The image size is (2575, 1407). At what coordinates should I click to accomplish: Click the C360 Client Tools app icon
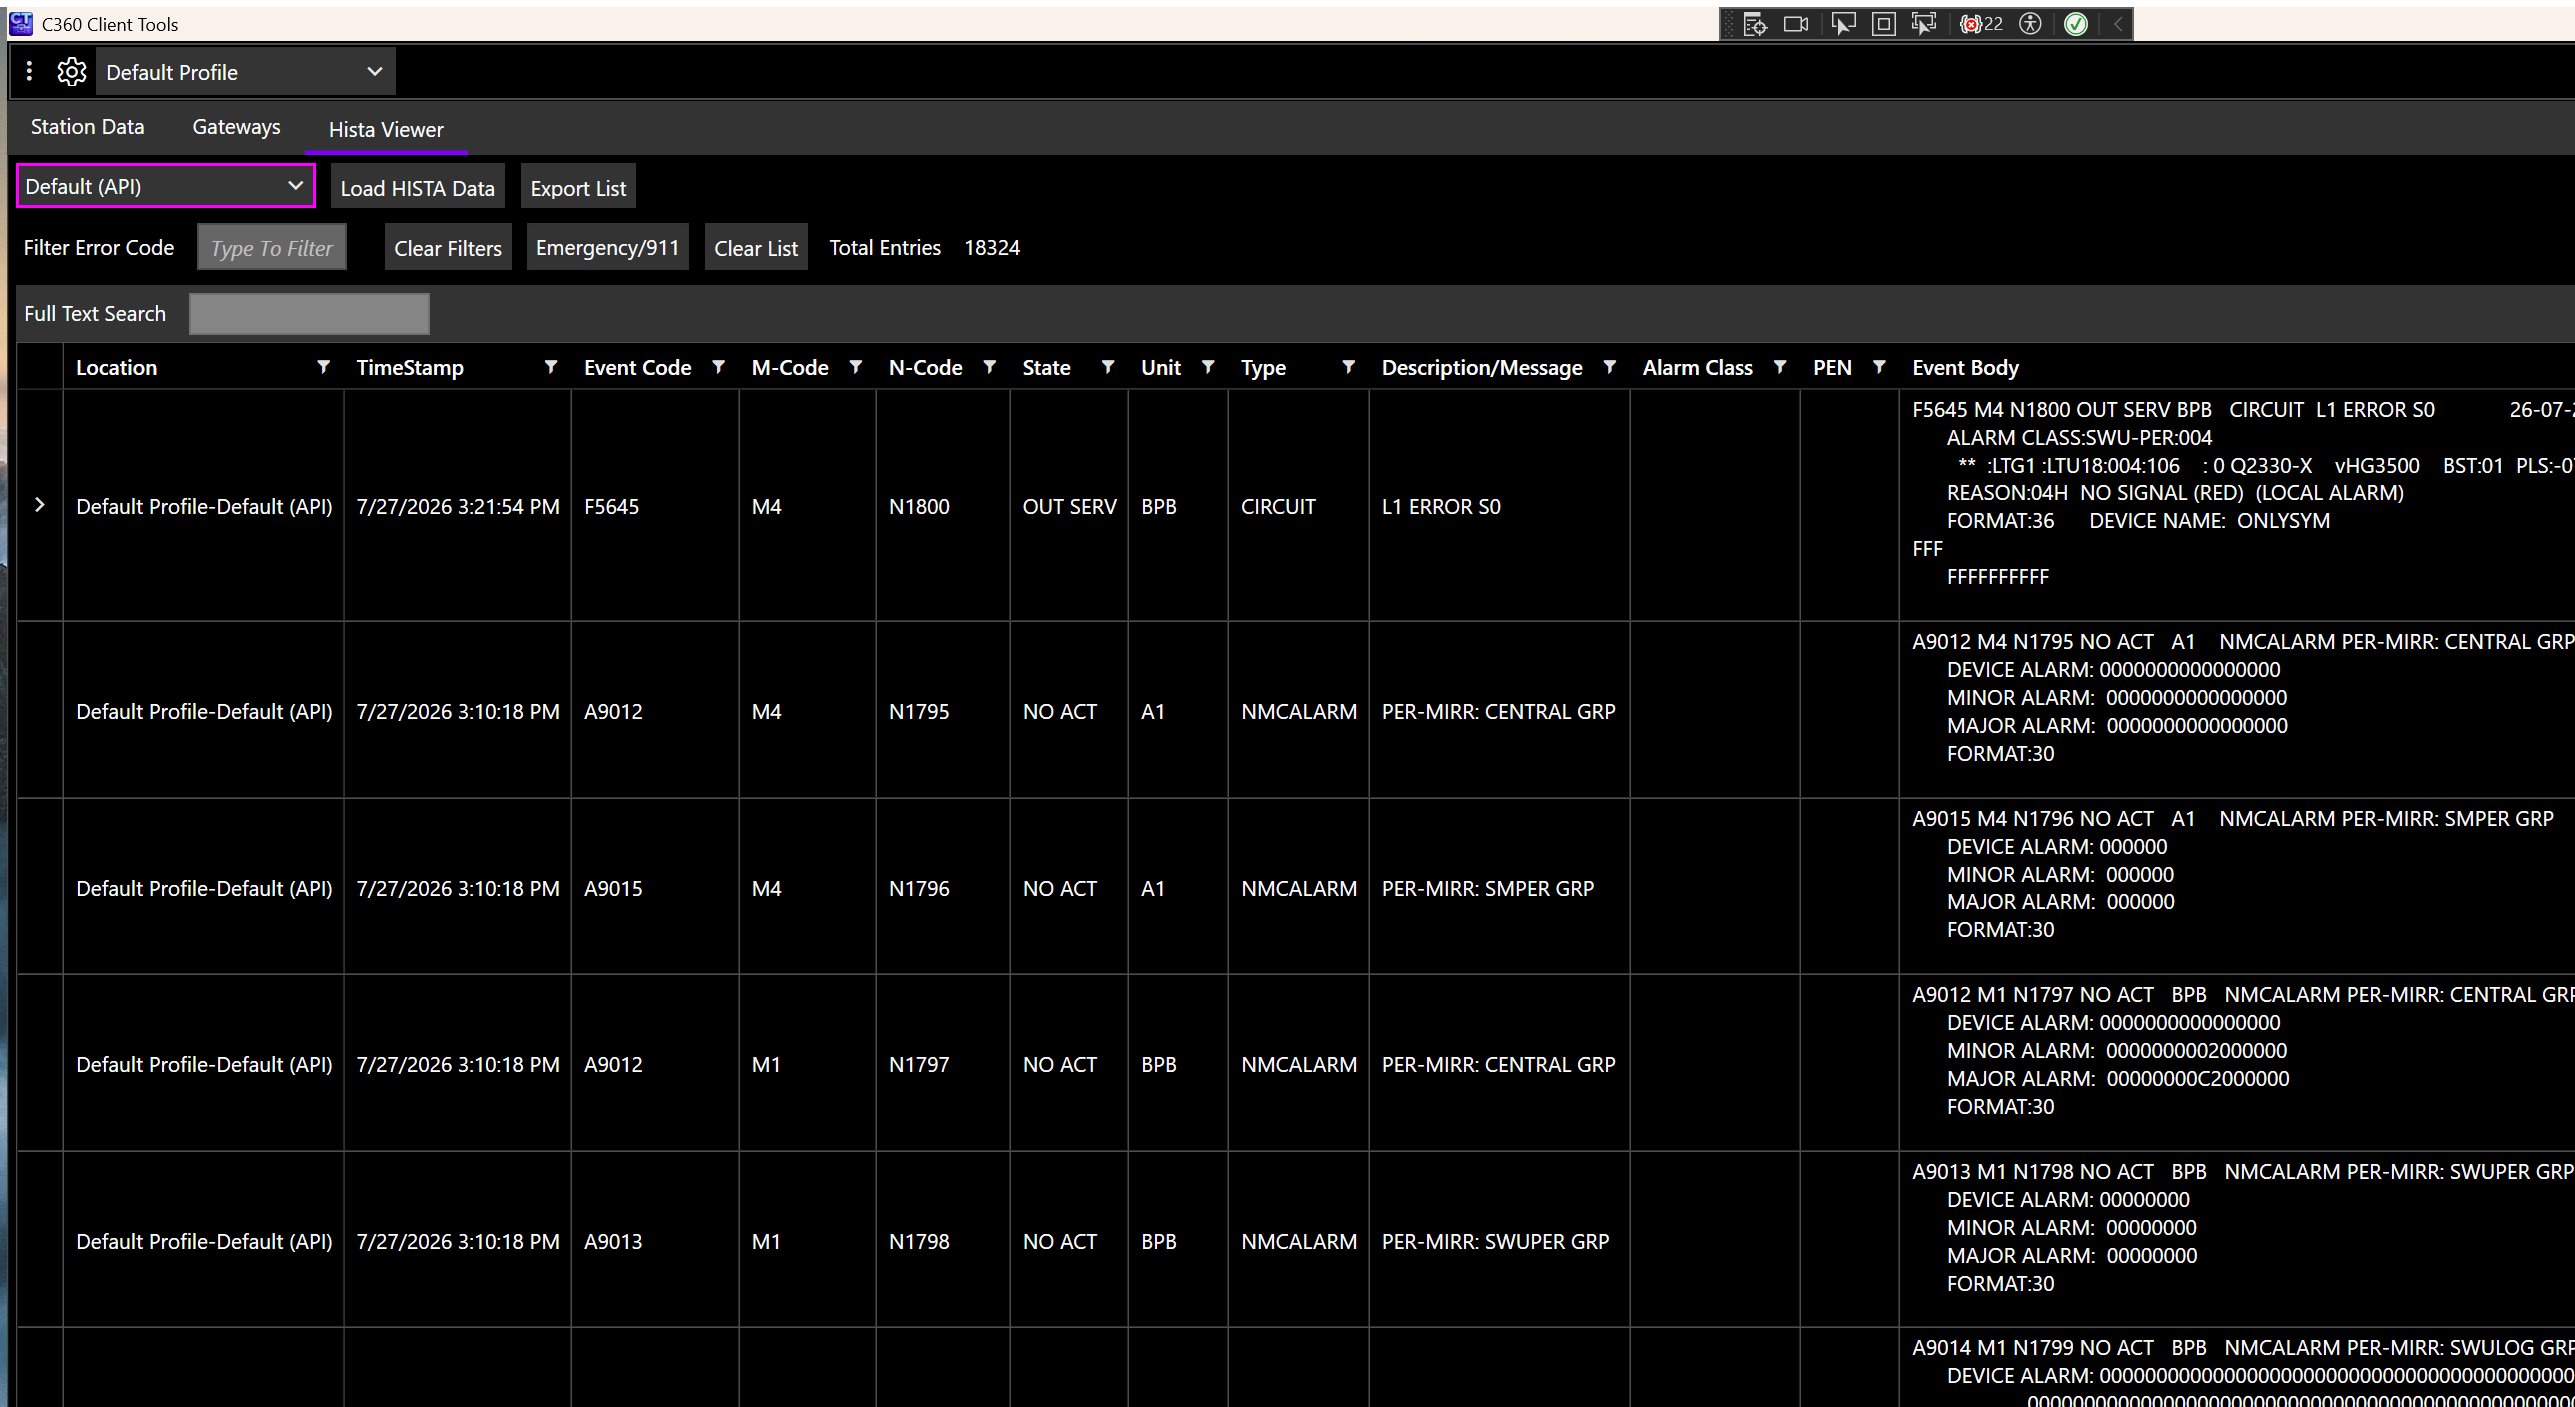point(21,23)
